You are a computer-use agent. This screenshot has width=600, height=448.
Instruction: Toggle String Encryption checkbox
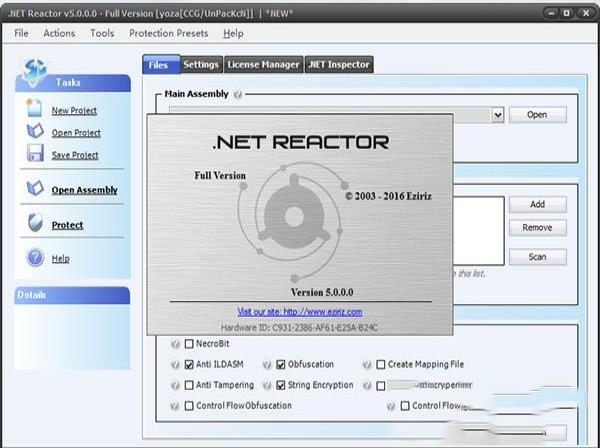(281, 385)
